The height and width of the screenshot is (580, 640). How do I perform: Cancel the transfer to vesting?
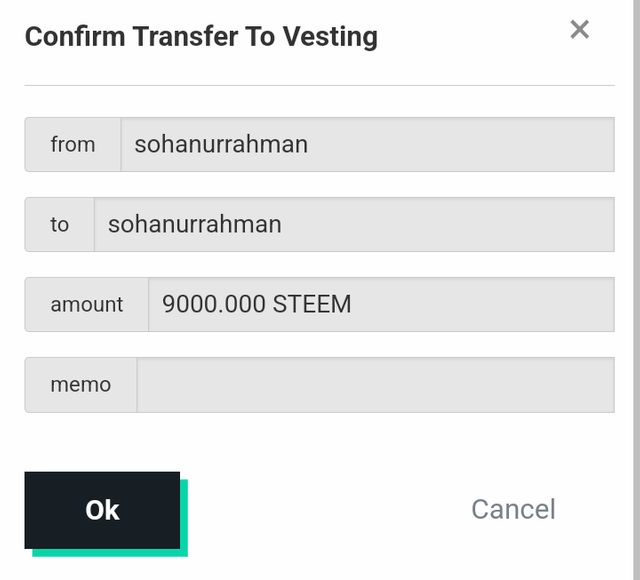513,509
